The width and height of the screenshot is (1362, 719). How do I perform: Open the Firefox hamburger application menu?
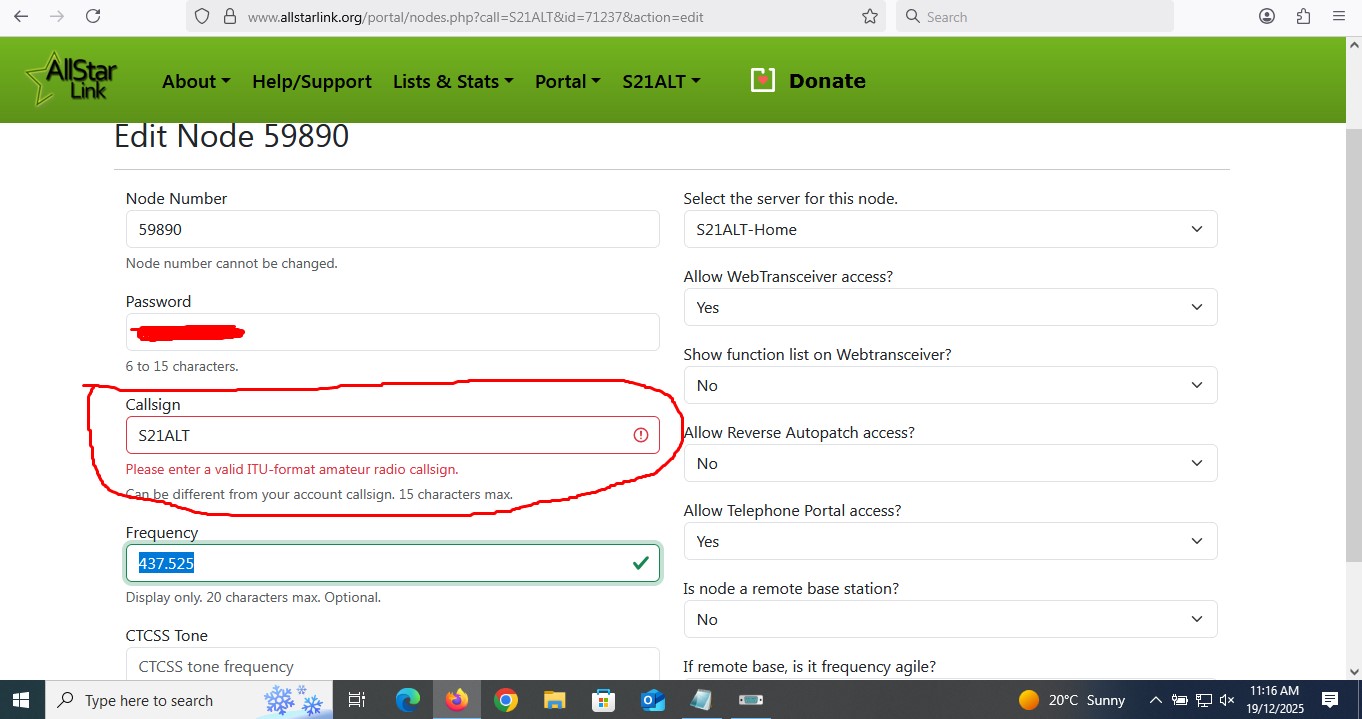click(1339, 16)
